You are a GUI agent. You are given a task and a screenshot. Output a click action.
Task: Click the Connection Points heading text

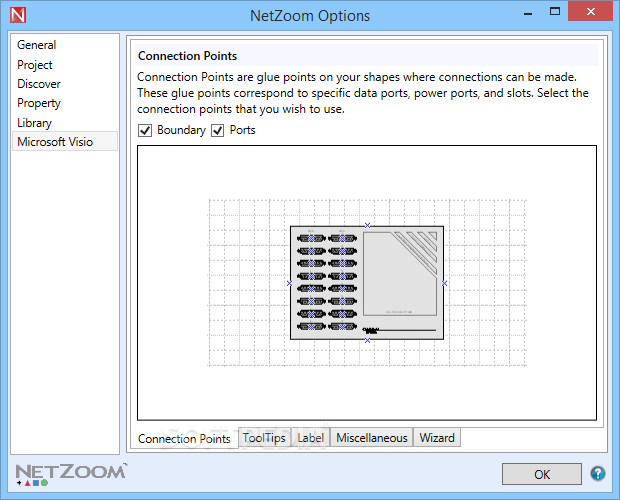(187, 56)
